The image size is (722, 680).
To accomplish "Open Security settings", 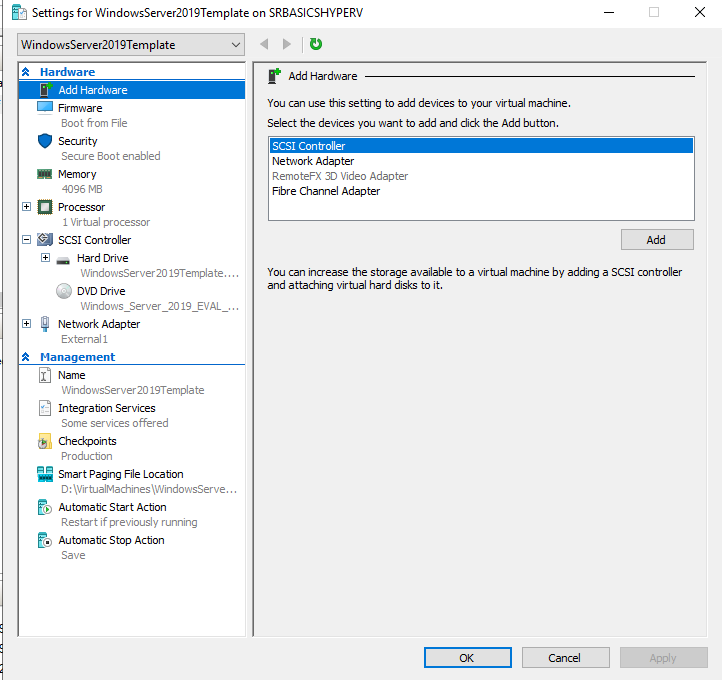I will pyautogui.click(x=78, y=141).
